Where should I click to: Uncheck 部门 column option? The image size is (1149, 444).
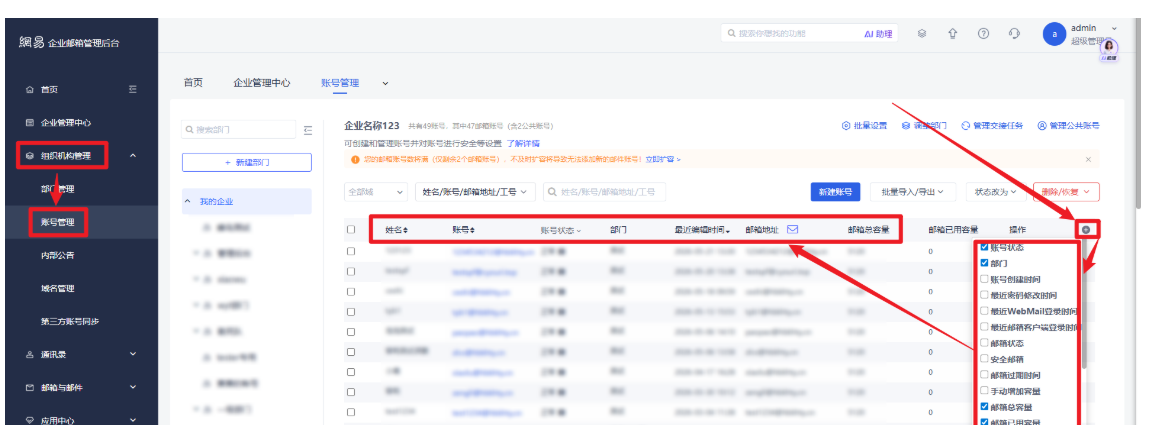[x=985, y=263]
